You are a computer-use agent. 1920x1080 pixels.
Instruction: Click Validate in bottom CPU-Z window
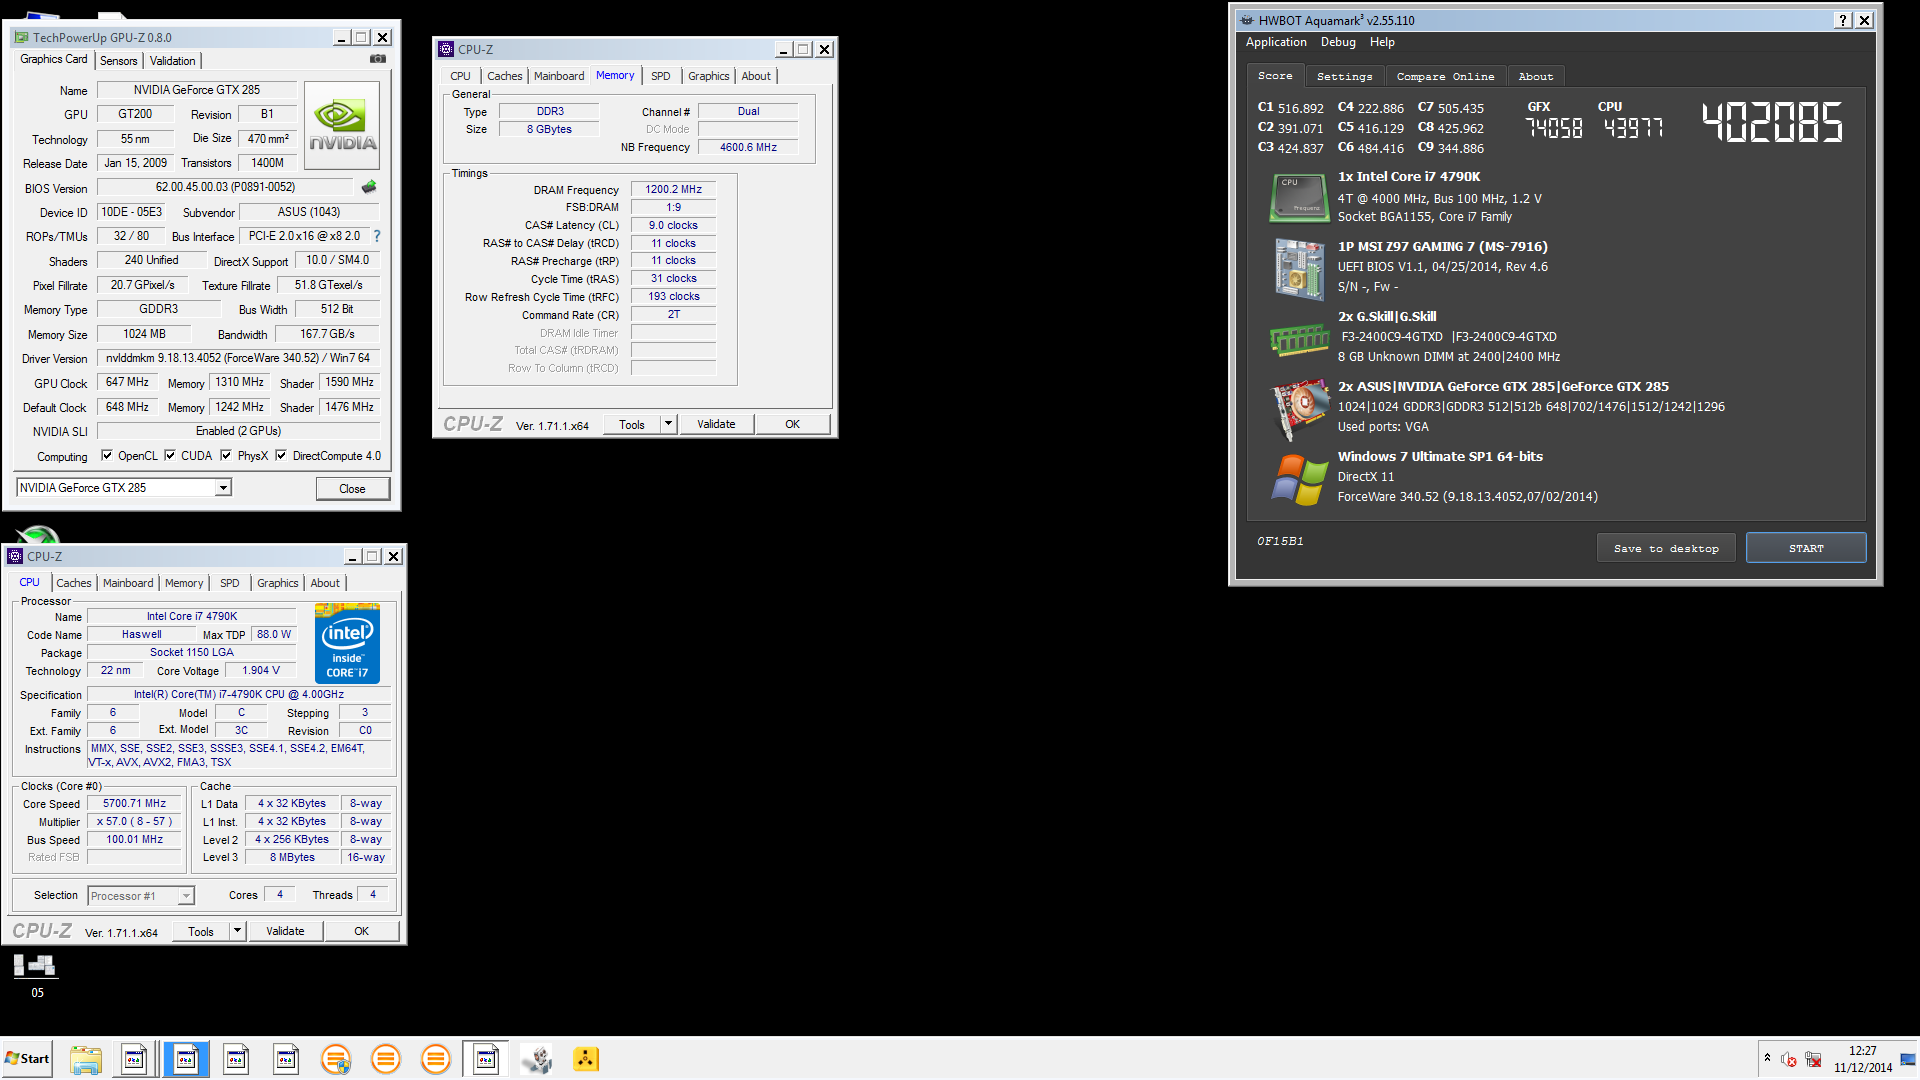click(285, 931)
